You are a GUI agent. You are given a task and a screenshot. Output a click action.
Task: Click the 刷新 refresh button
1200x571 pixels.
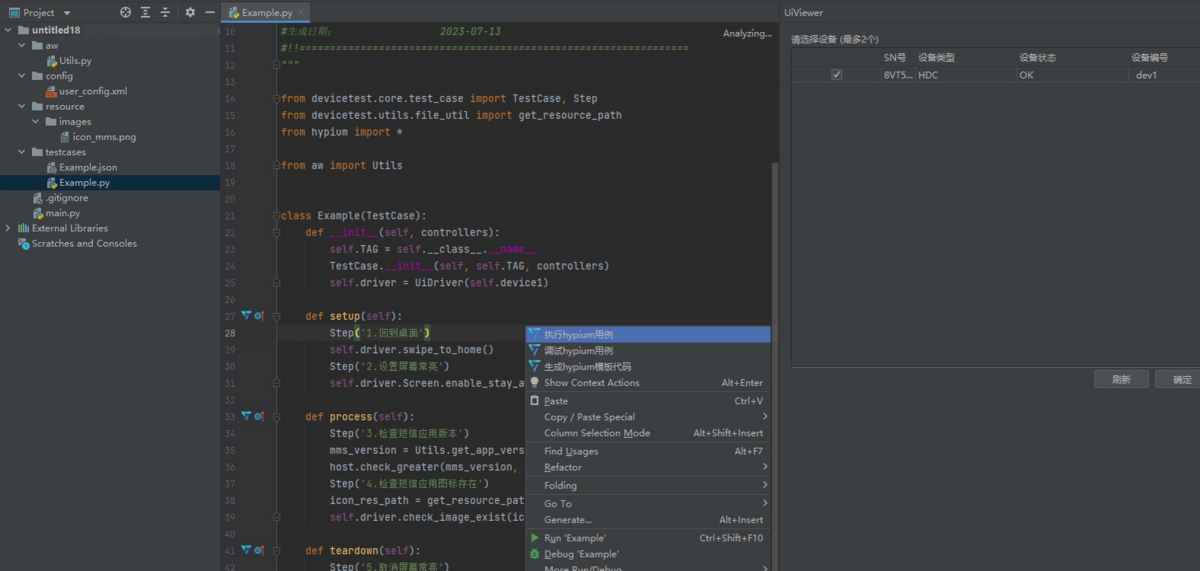[x=1120, y=380]
